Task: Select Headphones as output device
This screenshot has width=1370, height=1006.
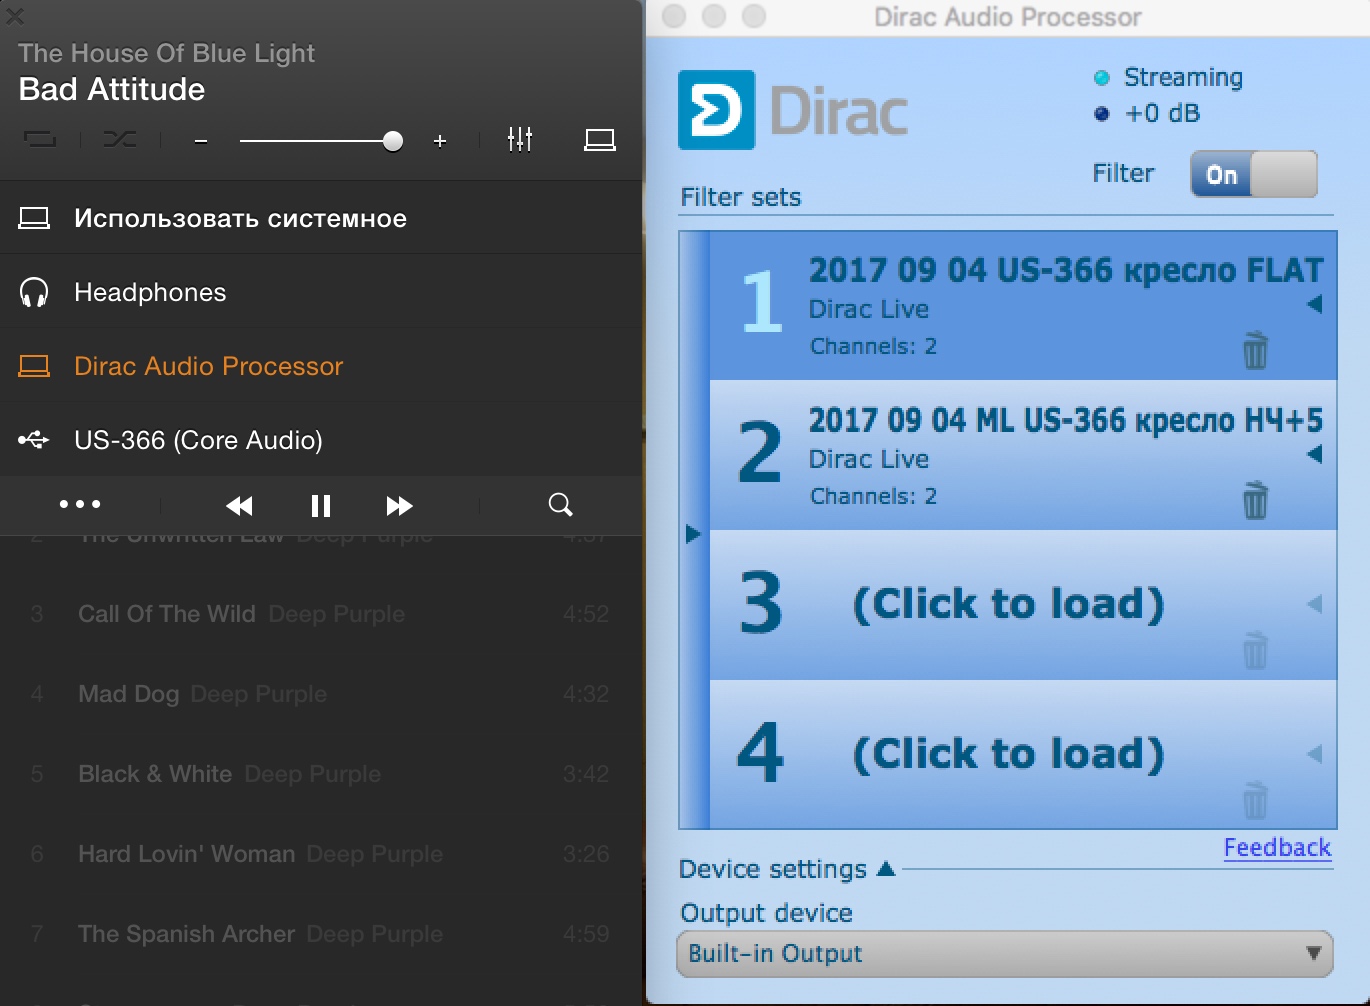Action: point(150,293)
